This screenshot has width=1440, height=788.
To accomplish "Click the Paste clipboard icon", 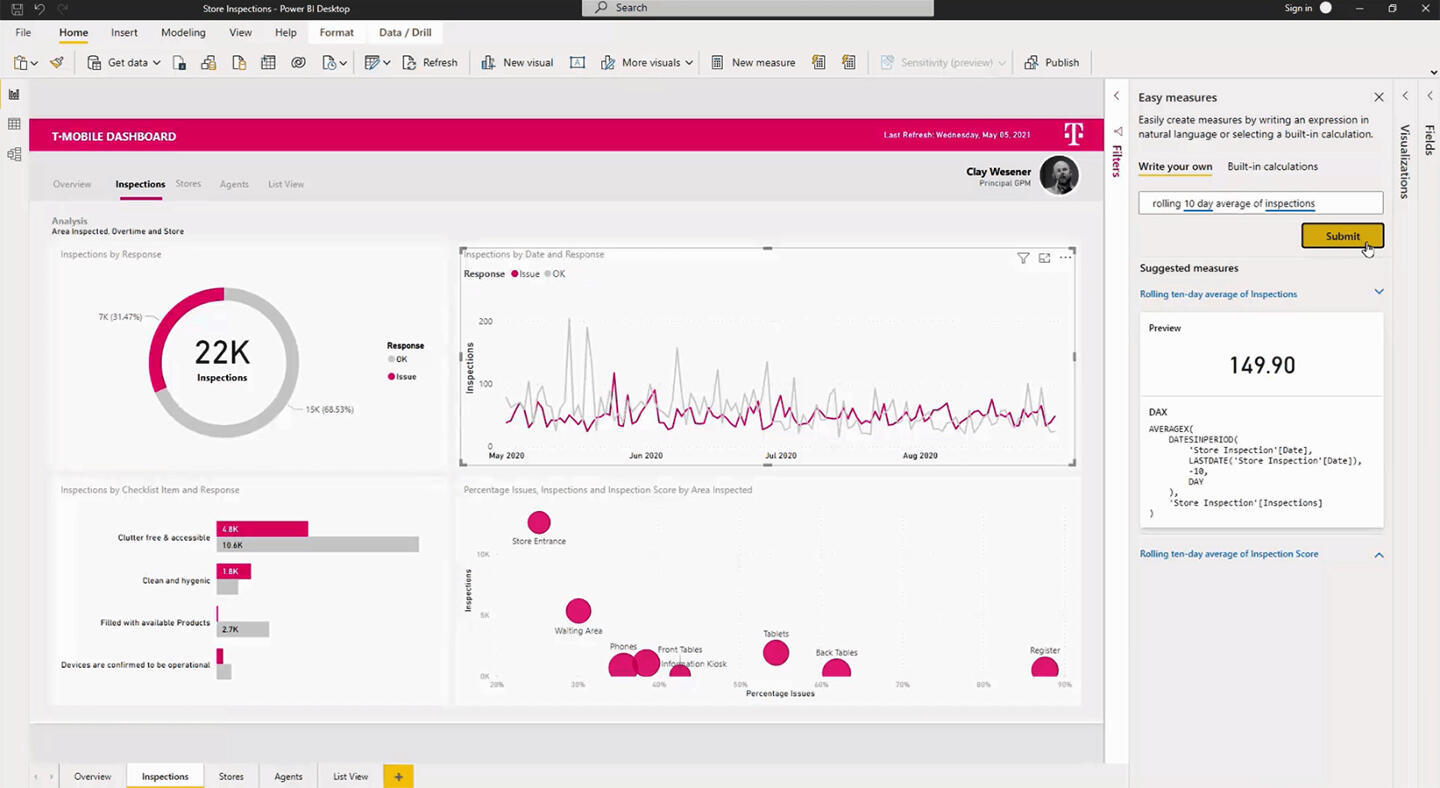I will pyautogui.click(x=20, y=62).
